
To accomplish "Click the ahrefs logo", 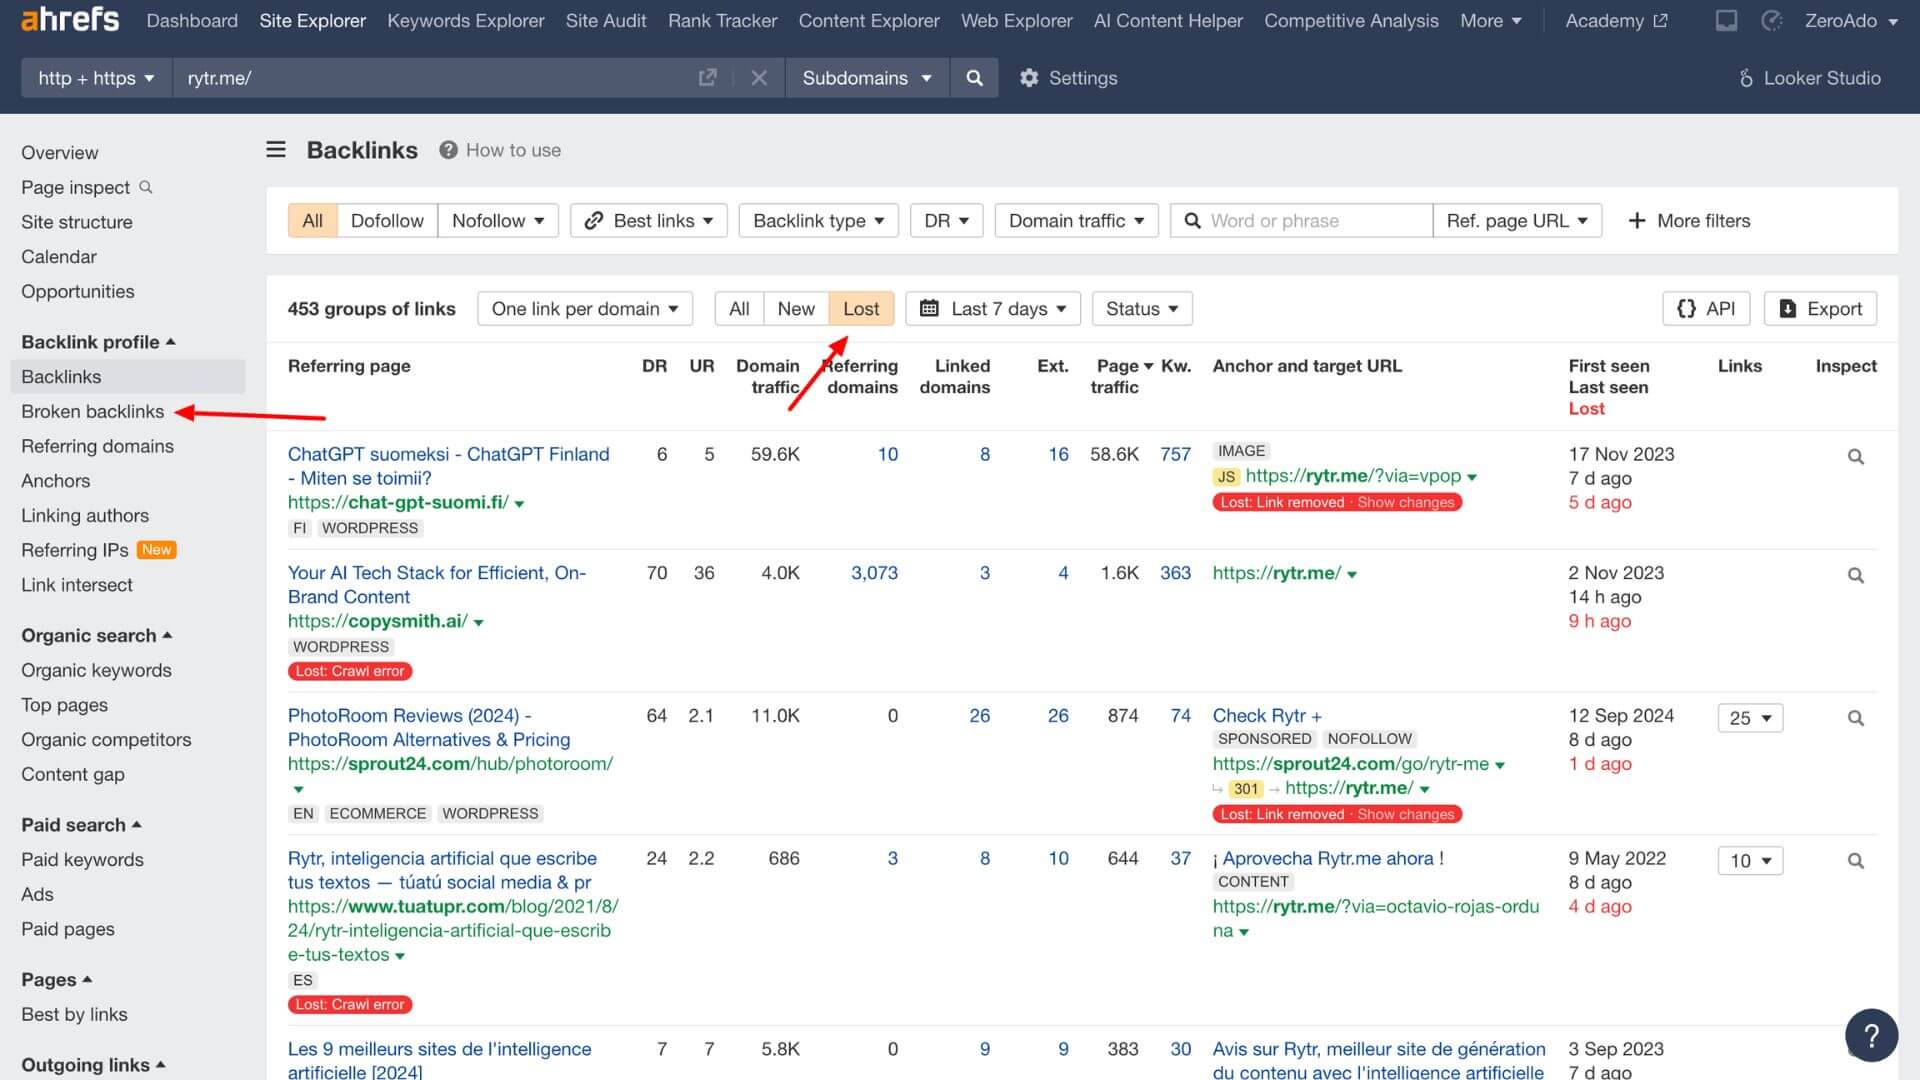I will click(70, 20).
